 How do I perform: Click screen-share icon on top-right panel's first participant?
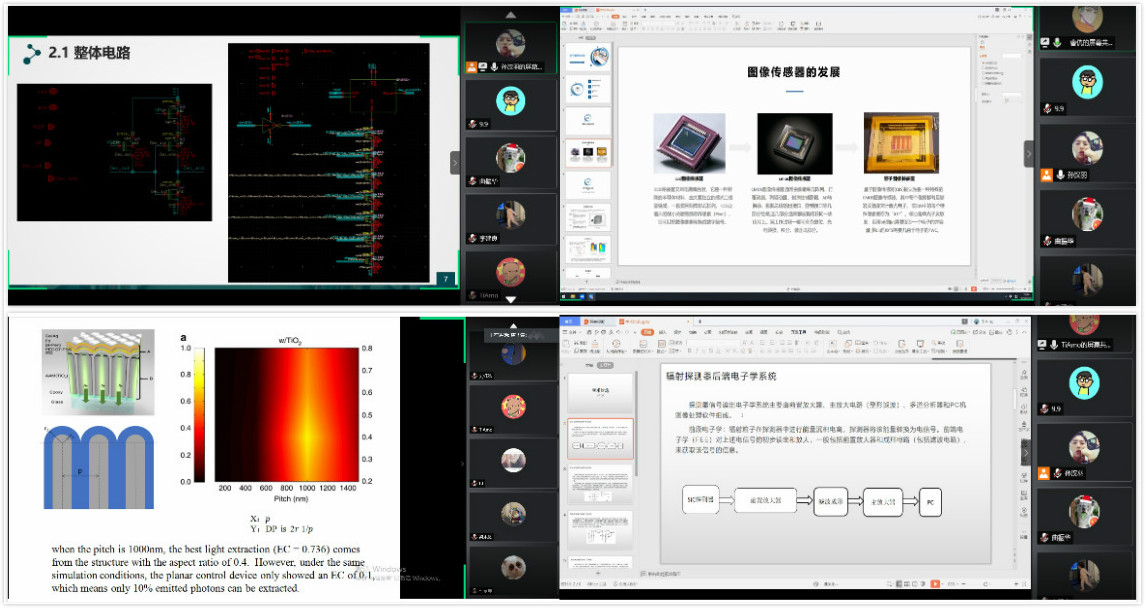[1045, 42]
